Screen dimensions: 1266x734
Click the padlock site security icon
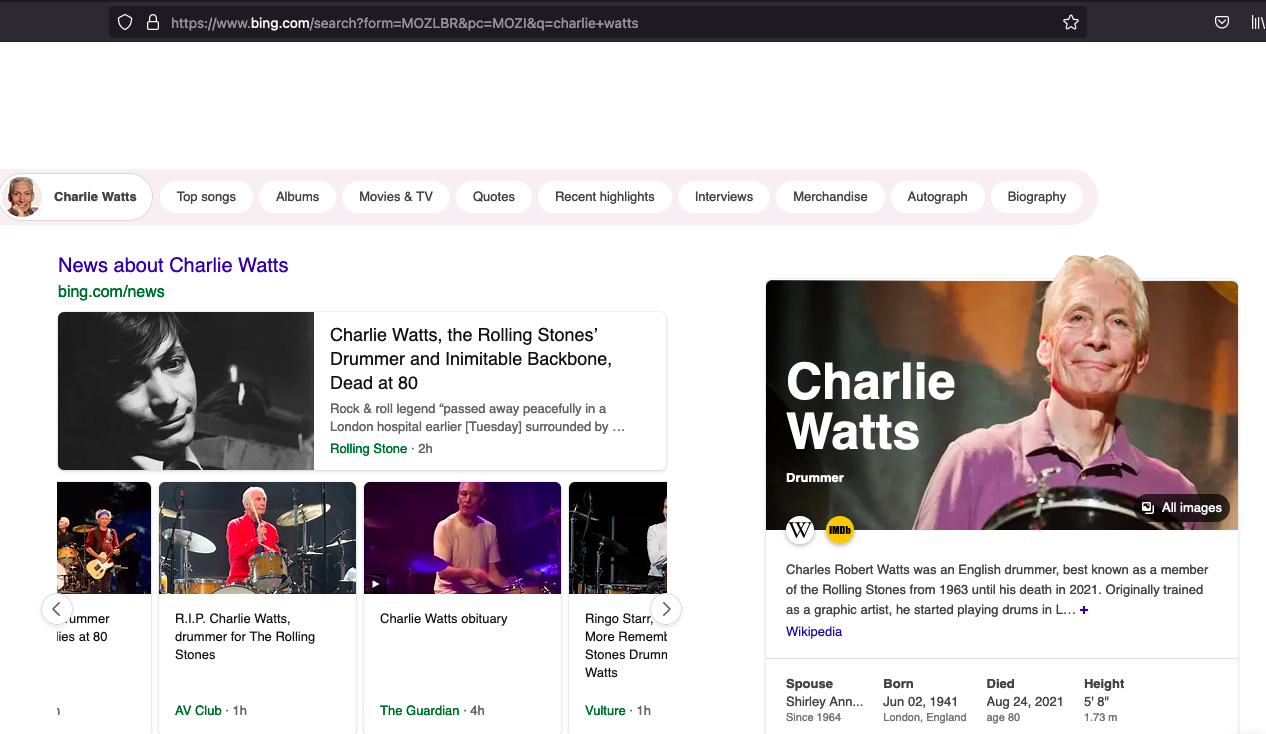coord(153,22)
